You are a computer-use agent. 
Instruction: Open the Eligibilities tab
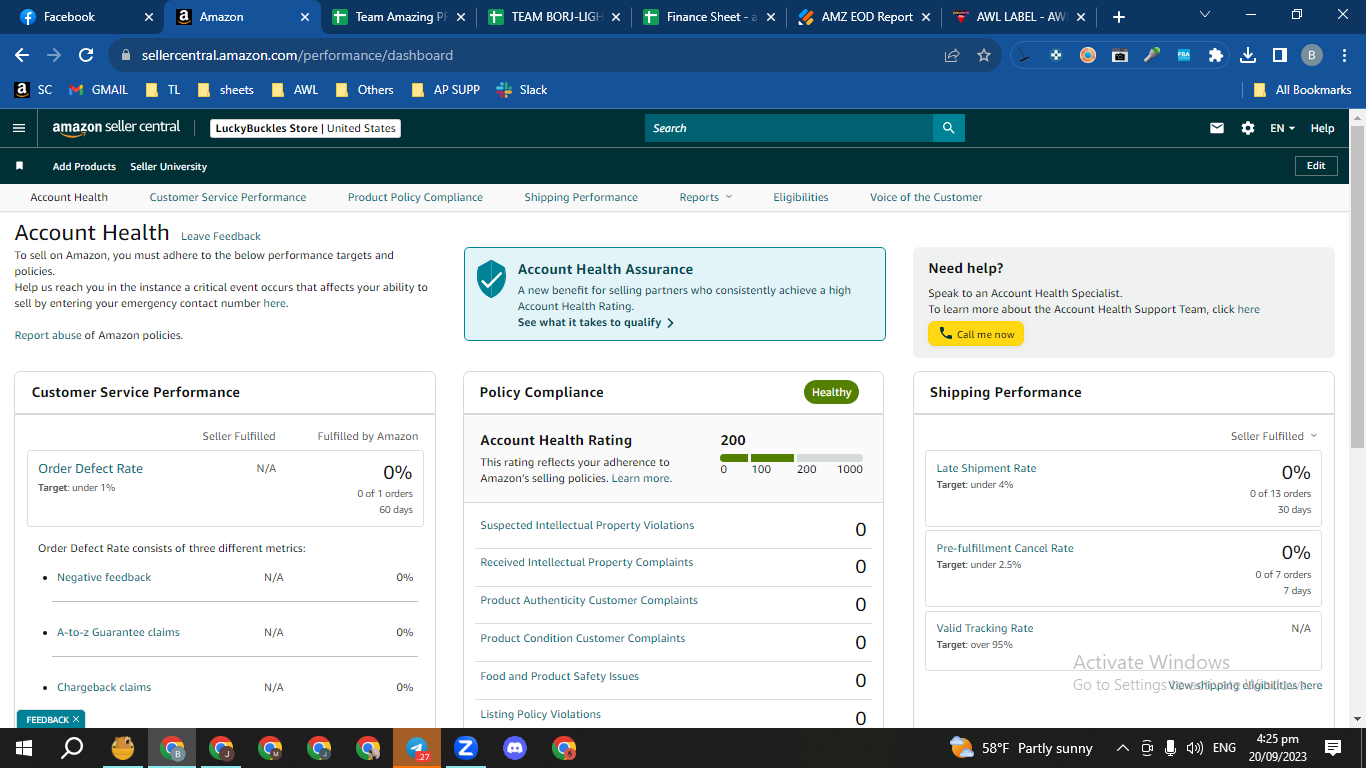[x=801, y=197]
